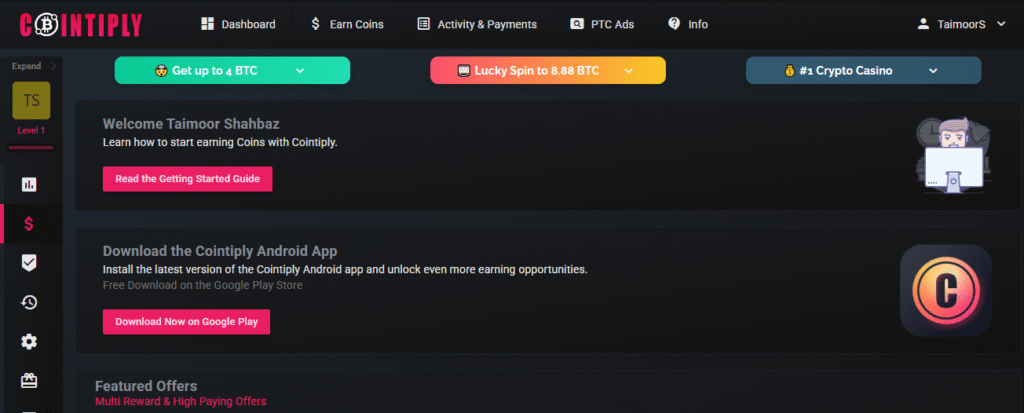Click the Featured Offers heading

[x=146, y=386]
